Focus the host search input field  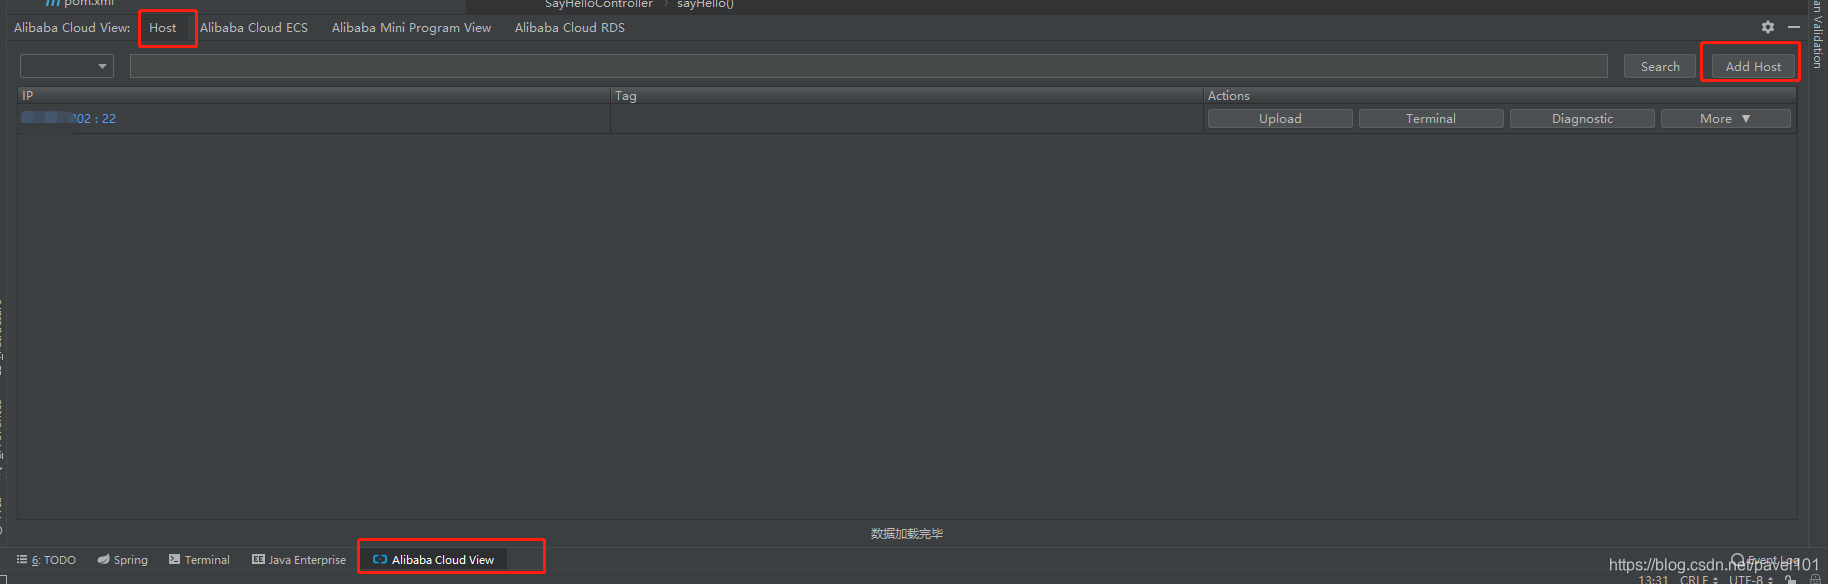[868, 66]
